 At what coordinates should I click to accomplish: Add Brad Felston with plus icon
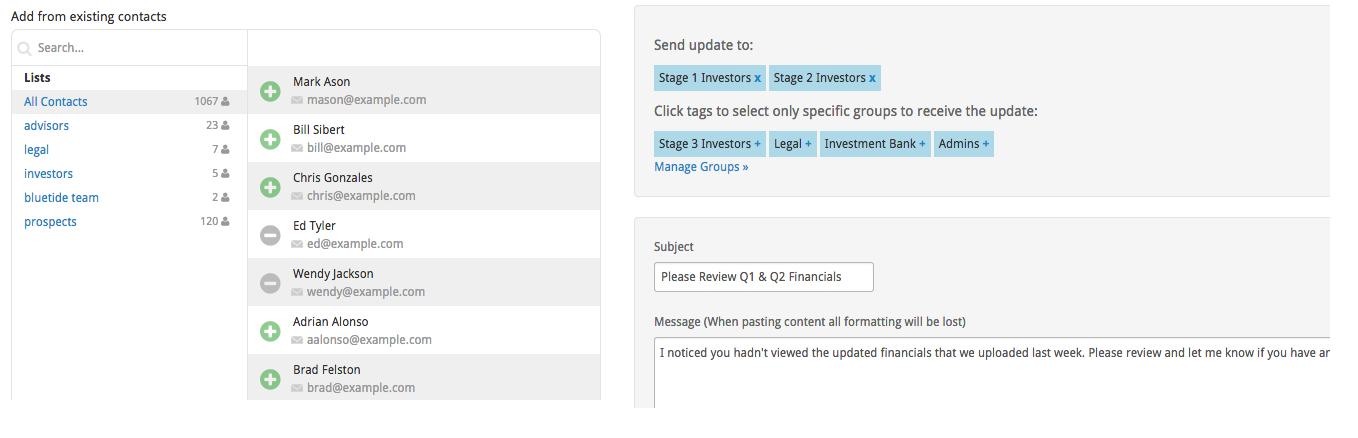click(270, 379)
